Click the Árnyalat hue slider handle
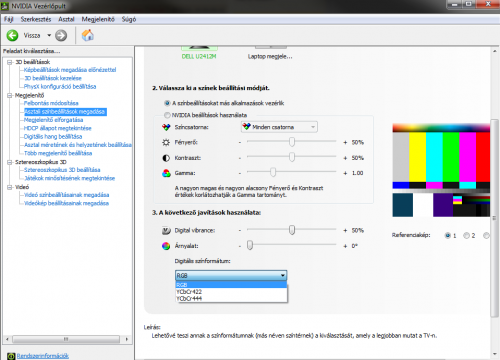 (x=250, y=245)
